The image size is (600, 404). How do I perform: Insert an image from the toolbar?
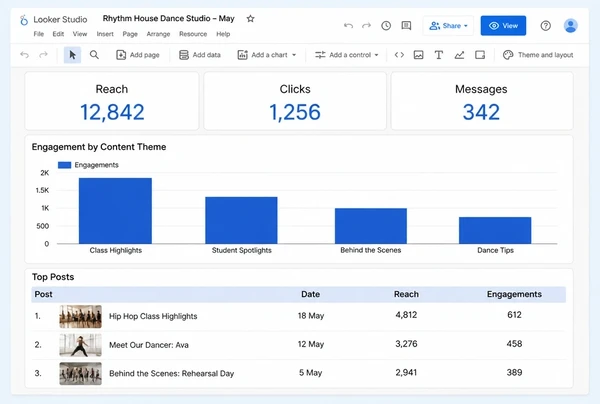(x=419, y=55)
